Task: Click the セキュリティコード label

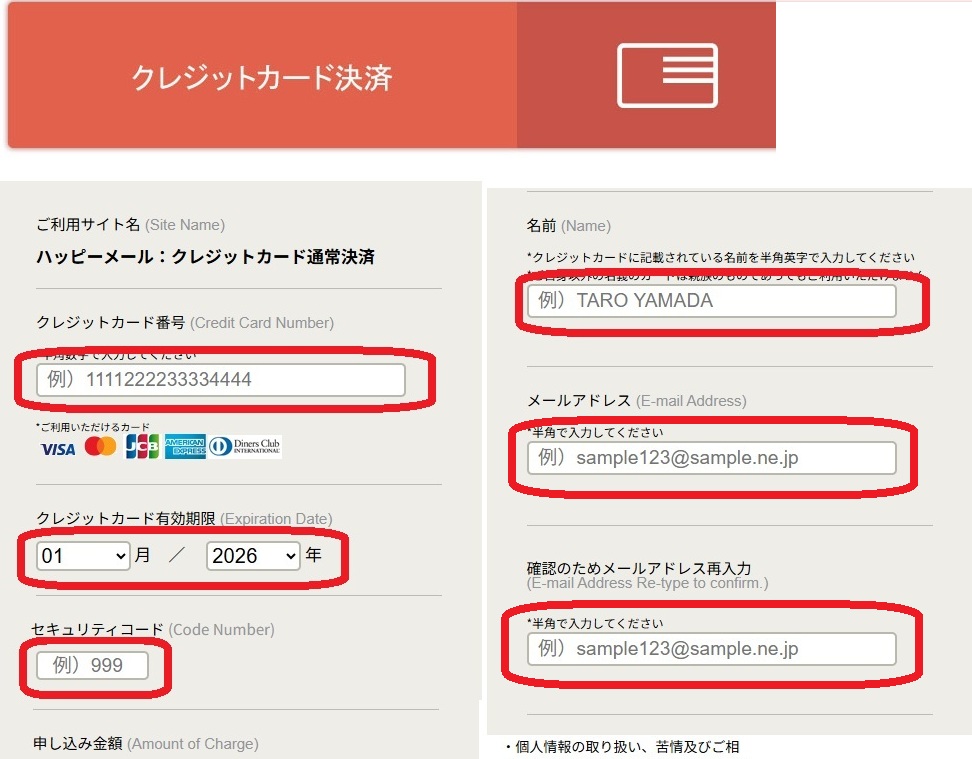Action: point(98,629)
